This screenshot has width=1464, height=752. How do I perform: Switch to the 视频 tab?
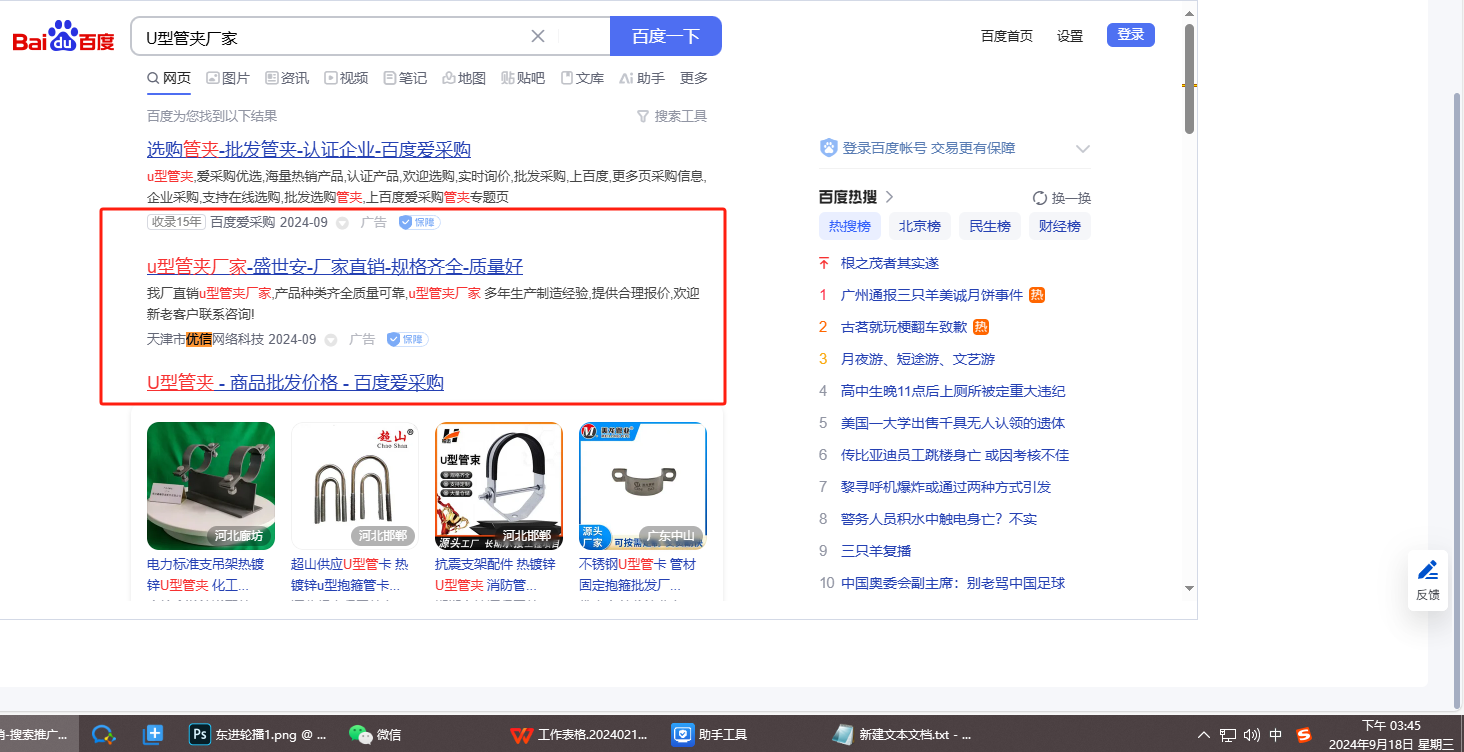point(346,78)
